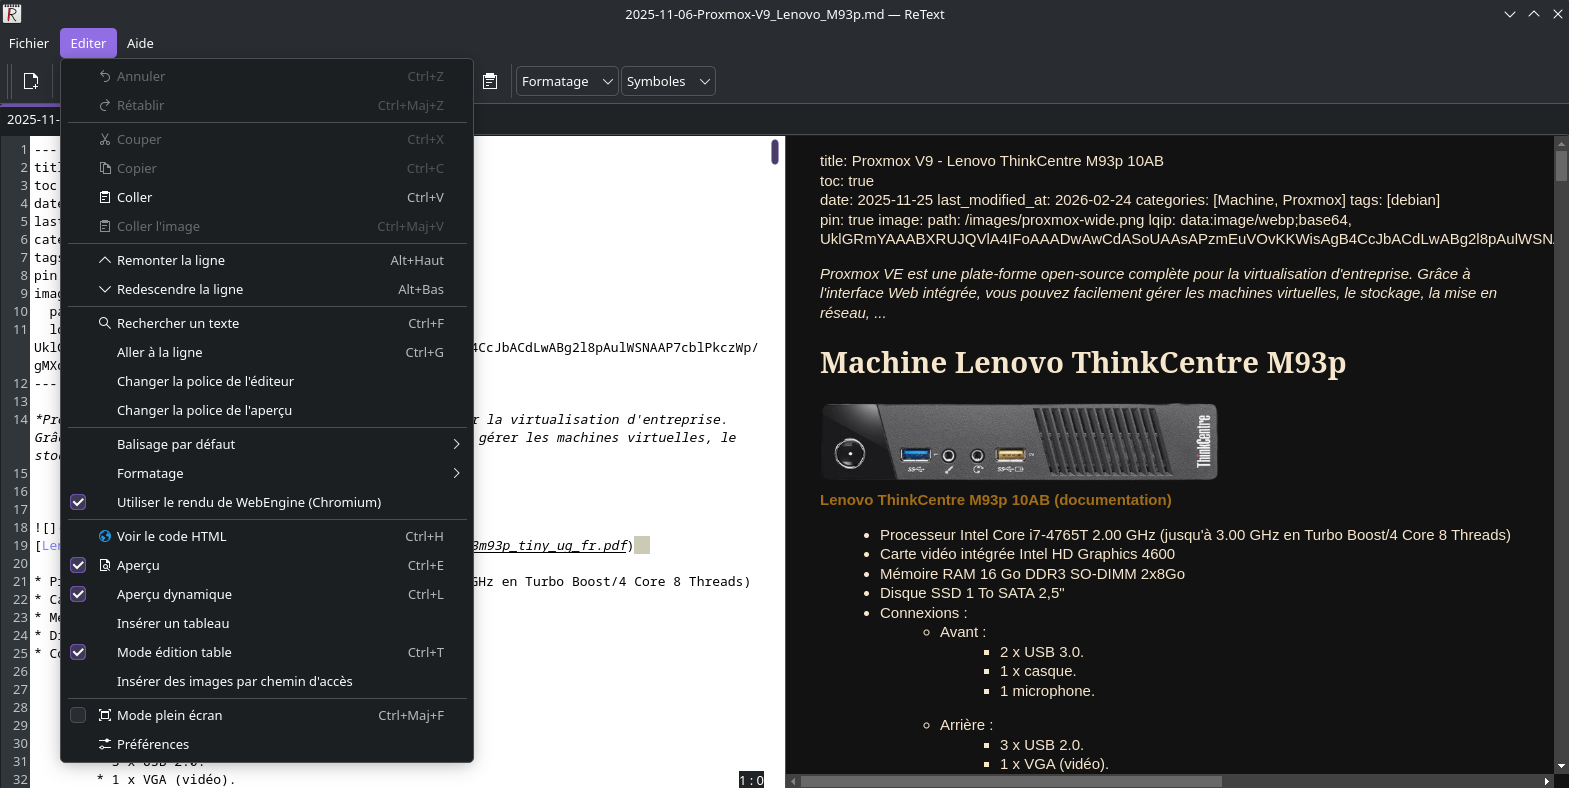Choose Changer la police de l'éditeur
1569x788 pixels.
tap(205, 382)
